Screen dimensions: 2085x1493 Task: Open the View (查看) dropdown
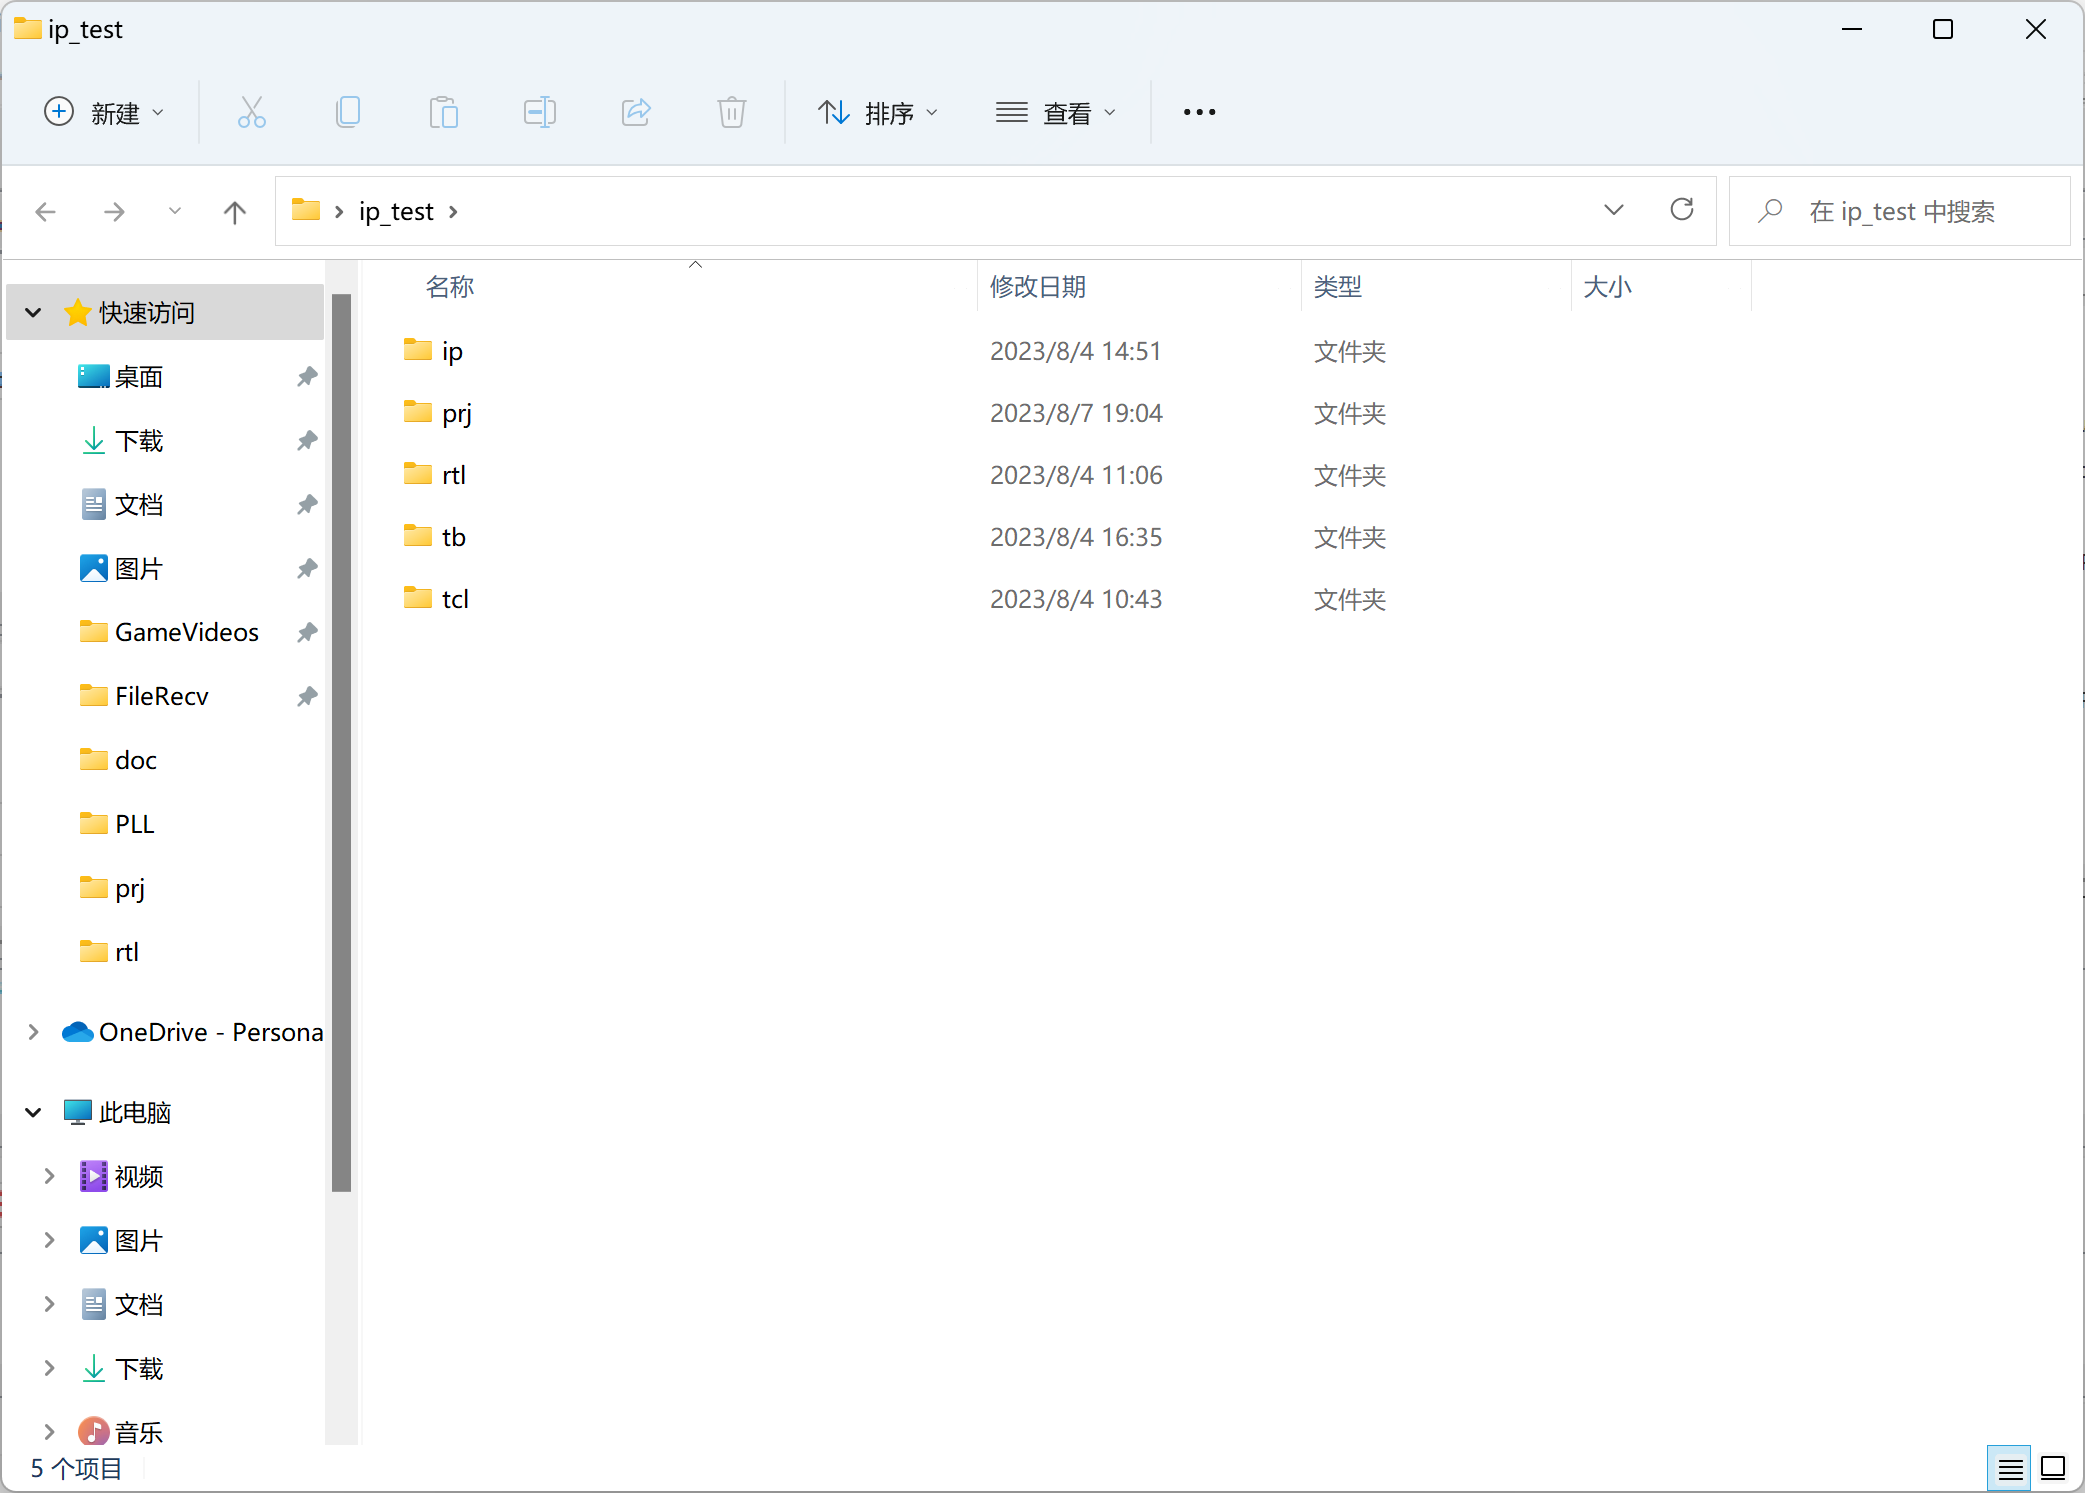[x=1057, y=113]
